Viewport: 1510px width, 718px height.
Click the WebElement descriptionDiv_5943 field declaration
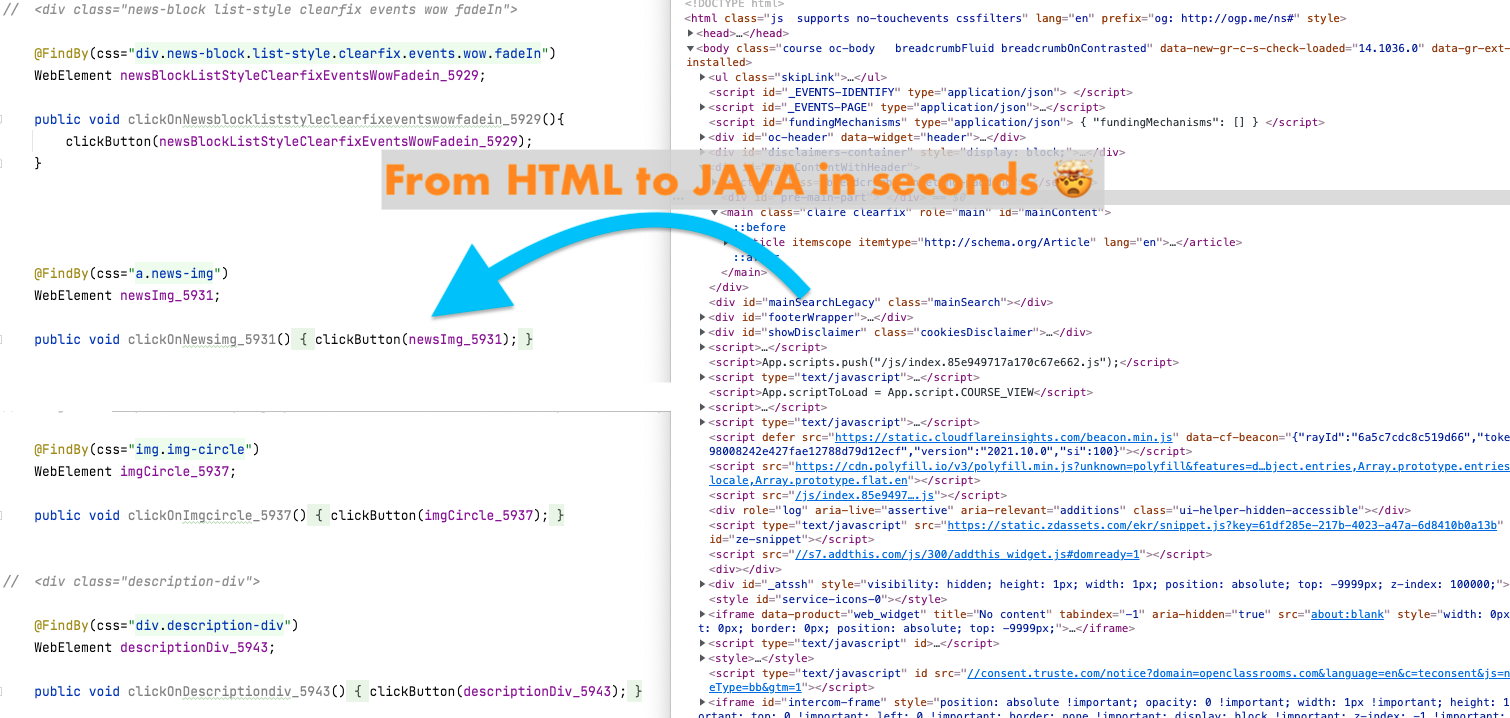(x=154, y=647)
